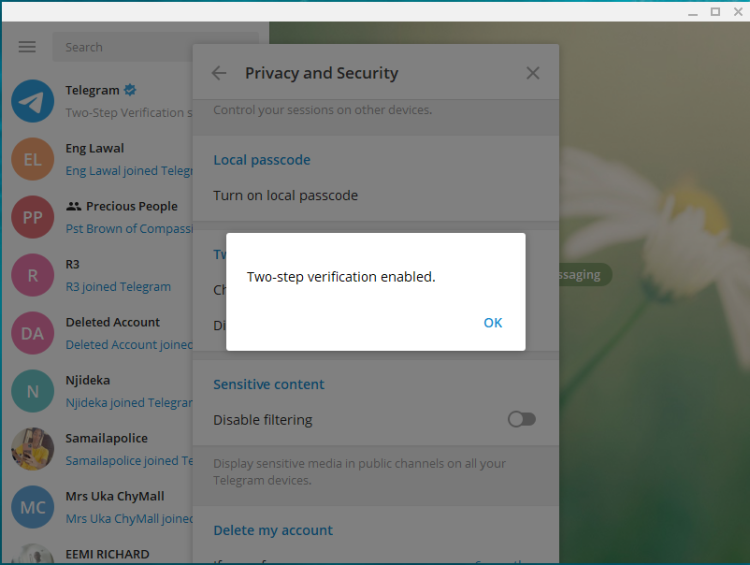Image resolution: width=750 pixels, height=565 pixels.
Task: Maximize the Telegram window
Action: coord(715,12)
